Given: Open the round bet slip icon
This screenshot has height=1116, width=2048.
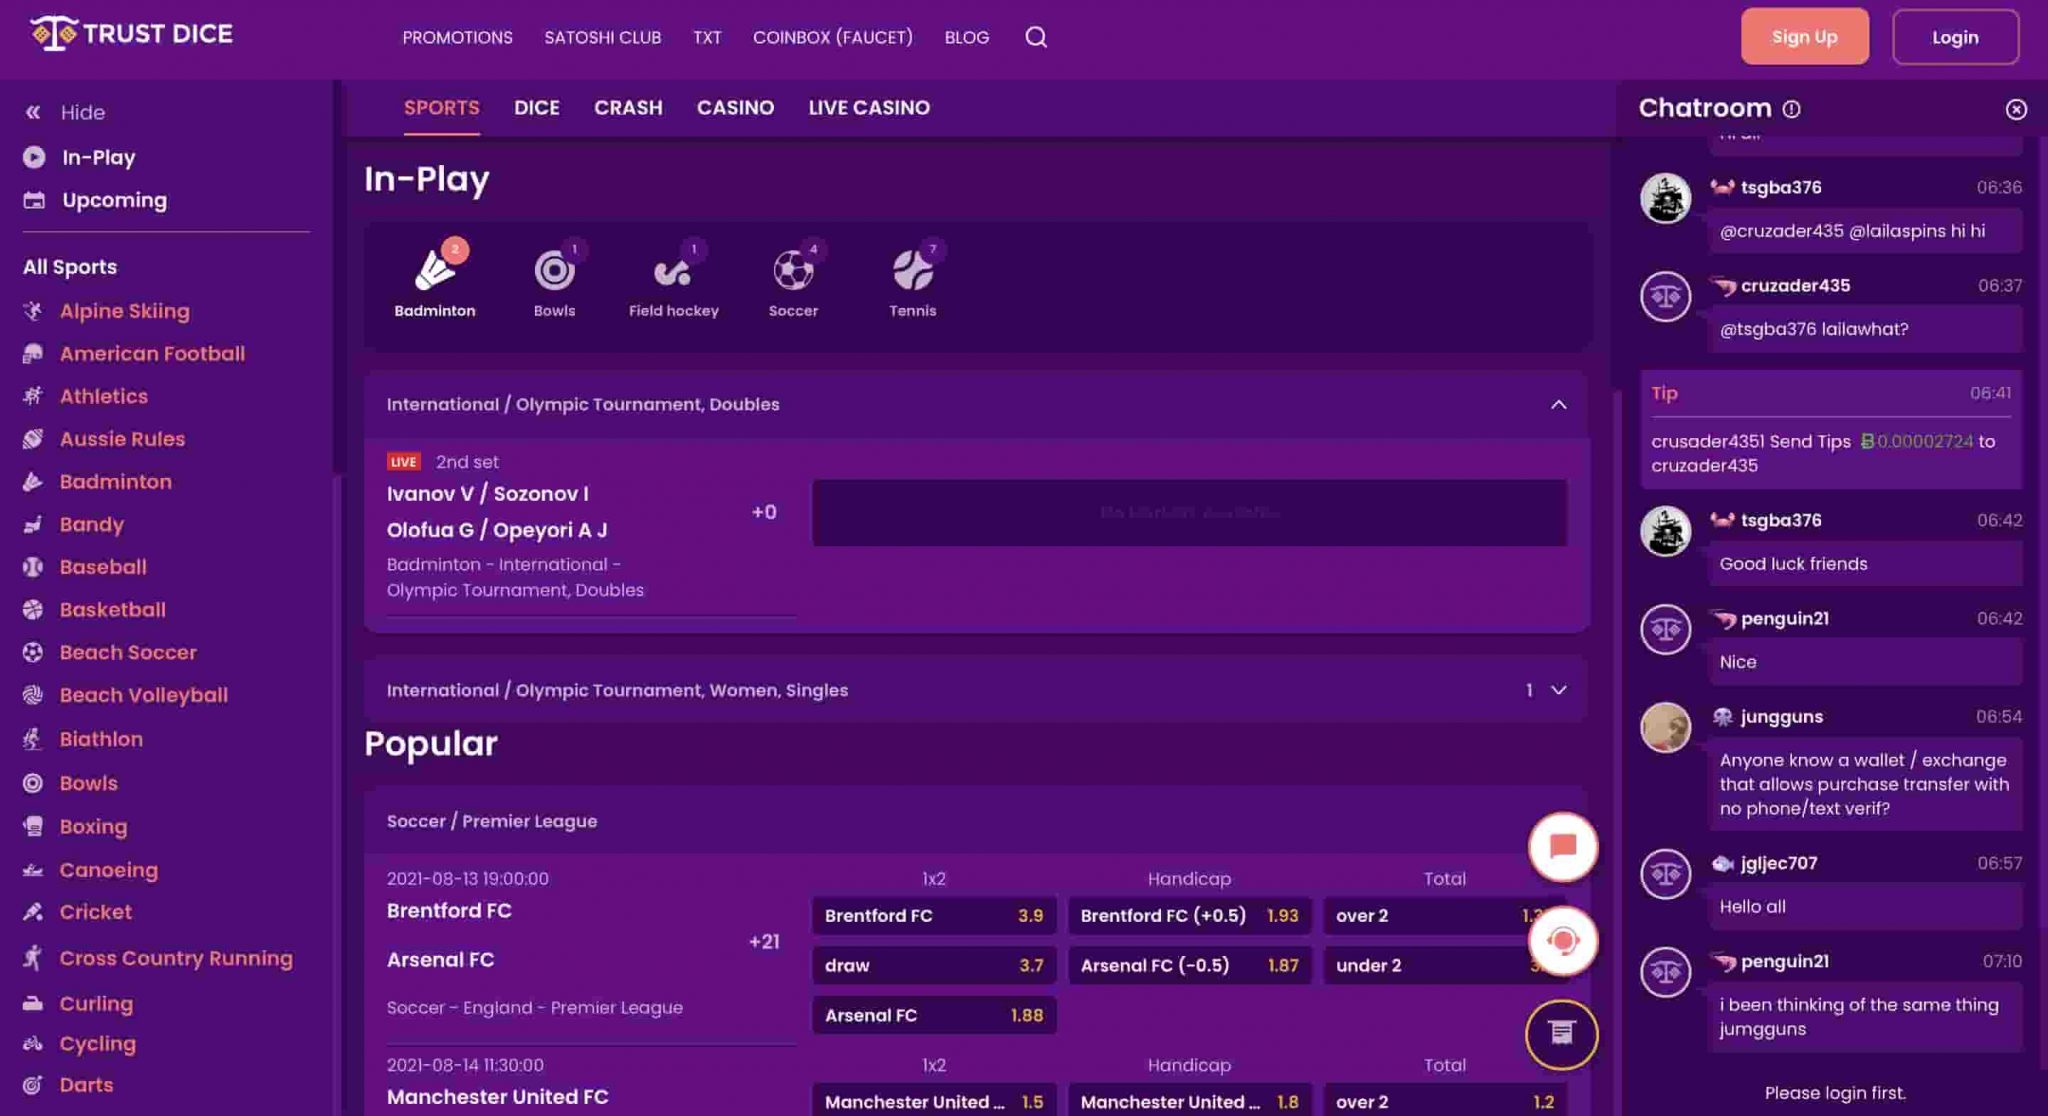Looking at the screenshot, I should point(1561,1034).
